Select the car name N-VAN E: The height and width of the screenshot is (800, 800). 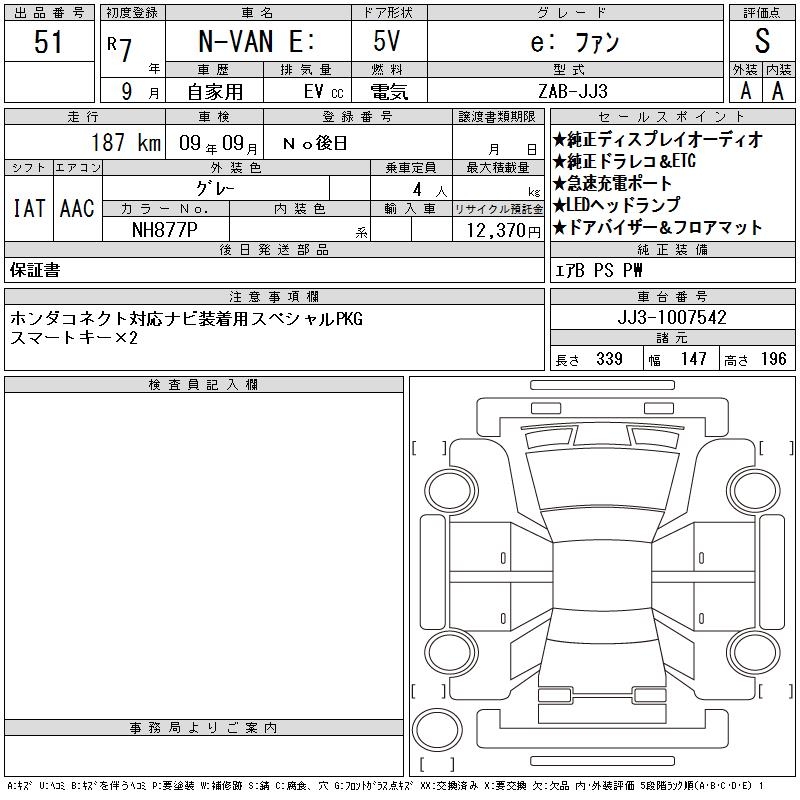[x=257, y=41]
